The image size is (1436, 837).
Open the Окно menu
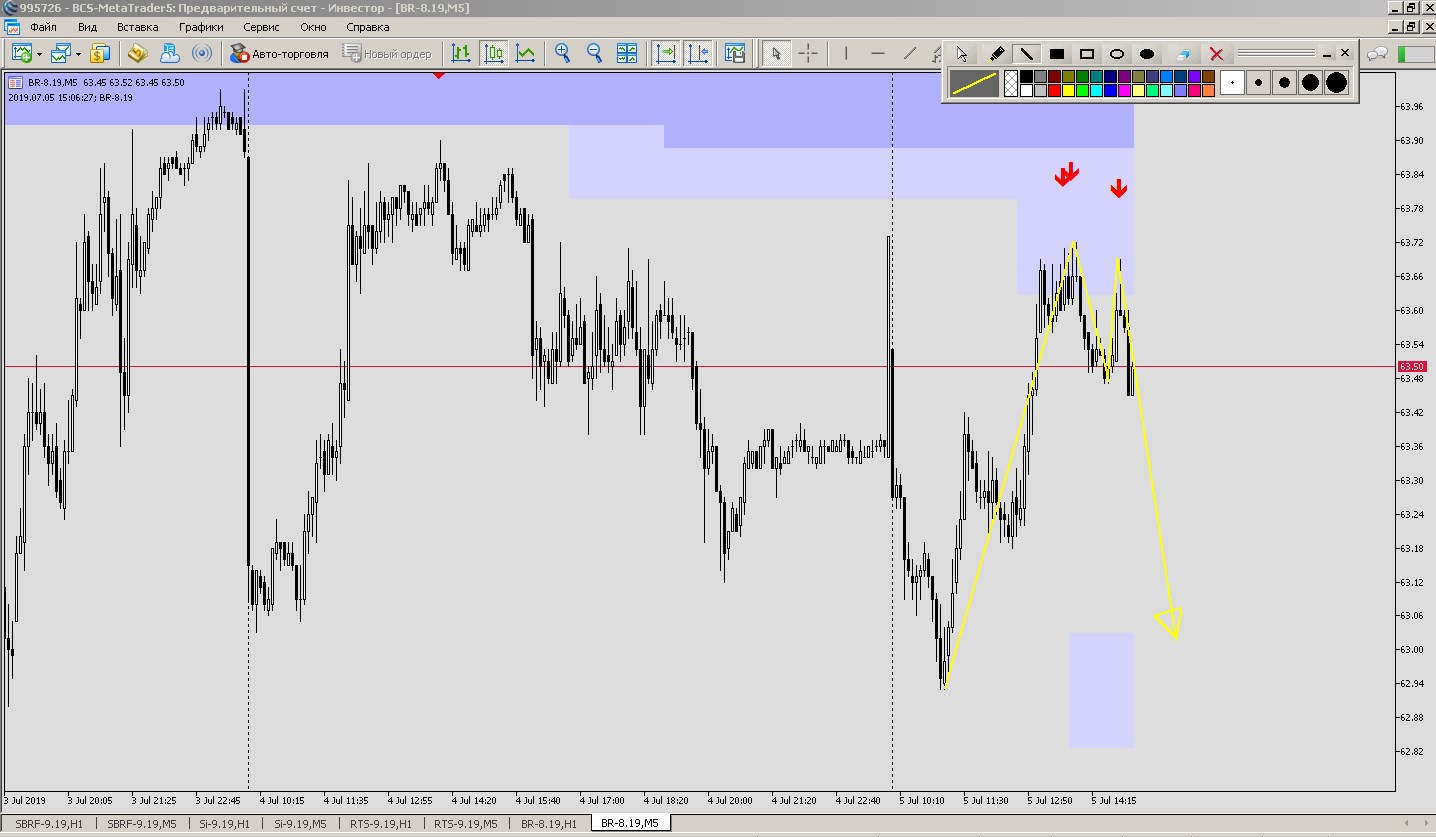(313, 27)
